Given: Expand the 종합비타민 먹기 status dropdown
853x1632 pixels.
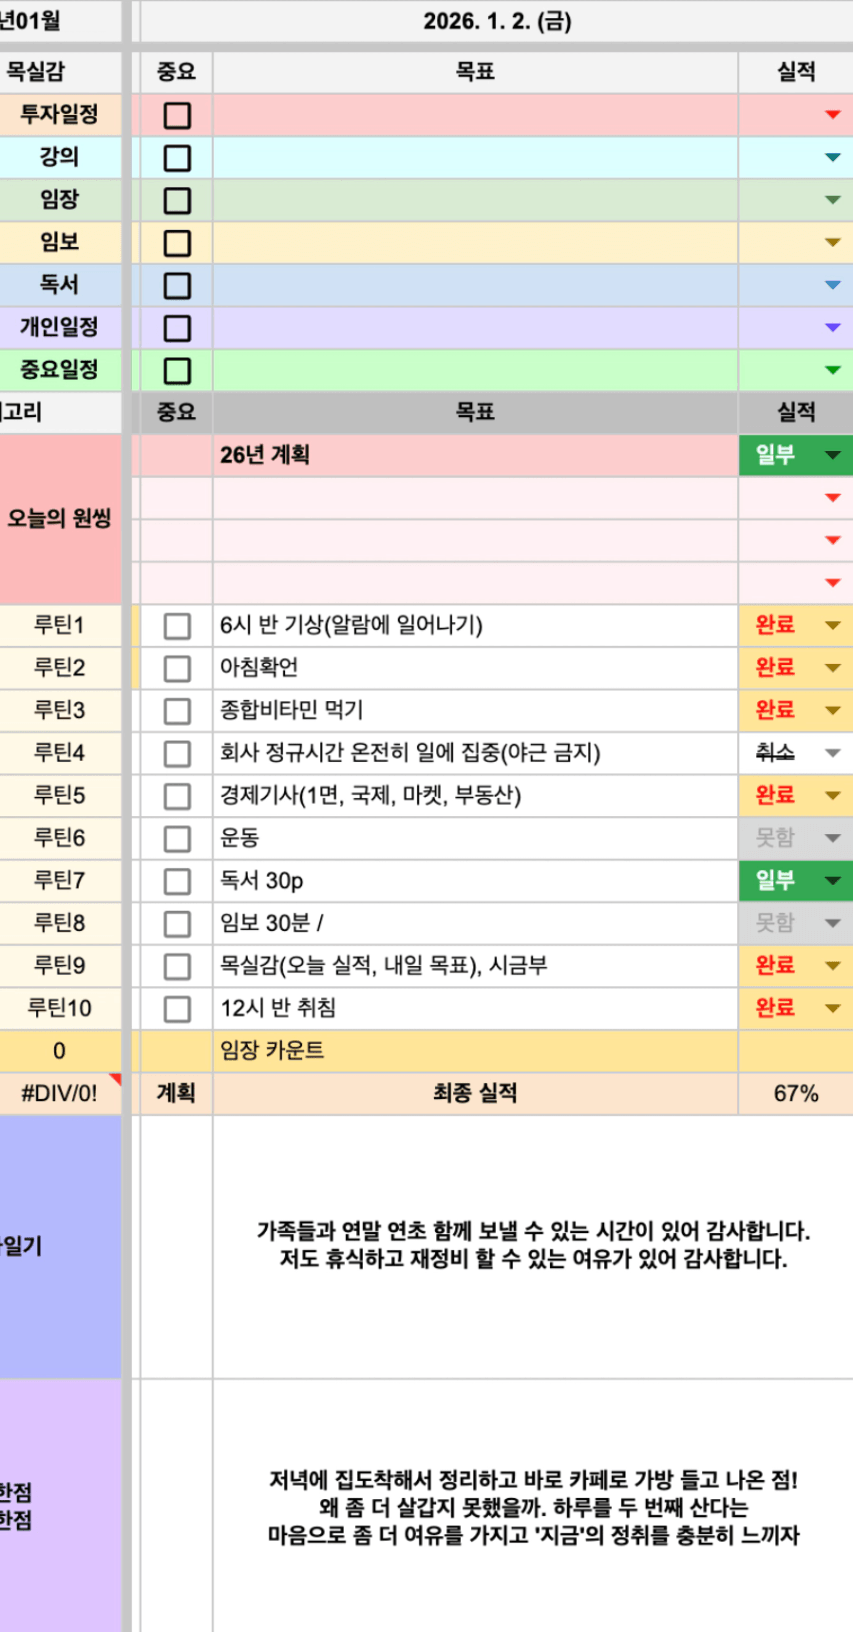Looking at the screenshot, I should point(832,710).
